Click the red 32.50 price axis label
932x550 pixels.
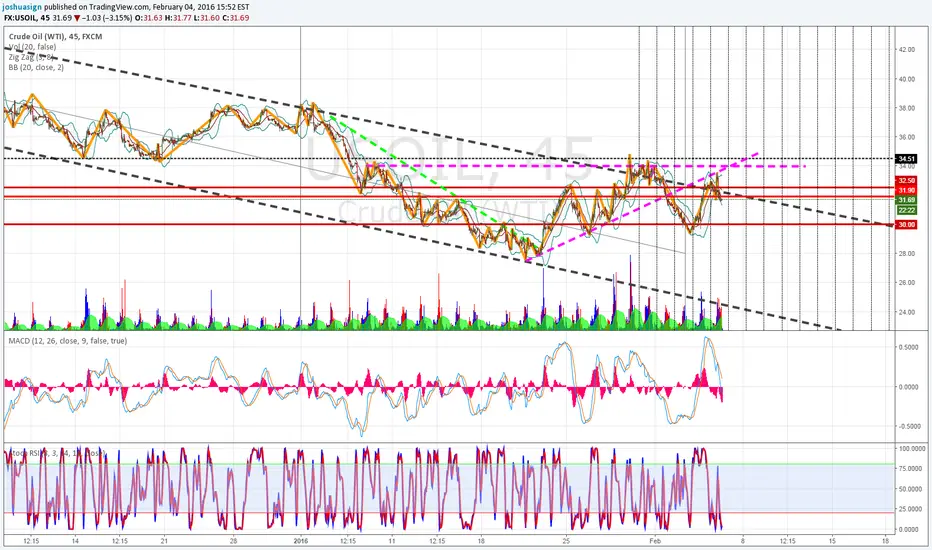point(906,180)
